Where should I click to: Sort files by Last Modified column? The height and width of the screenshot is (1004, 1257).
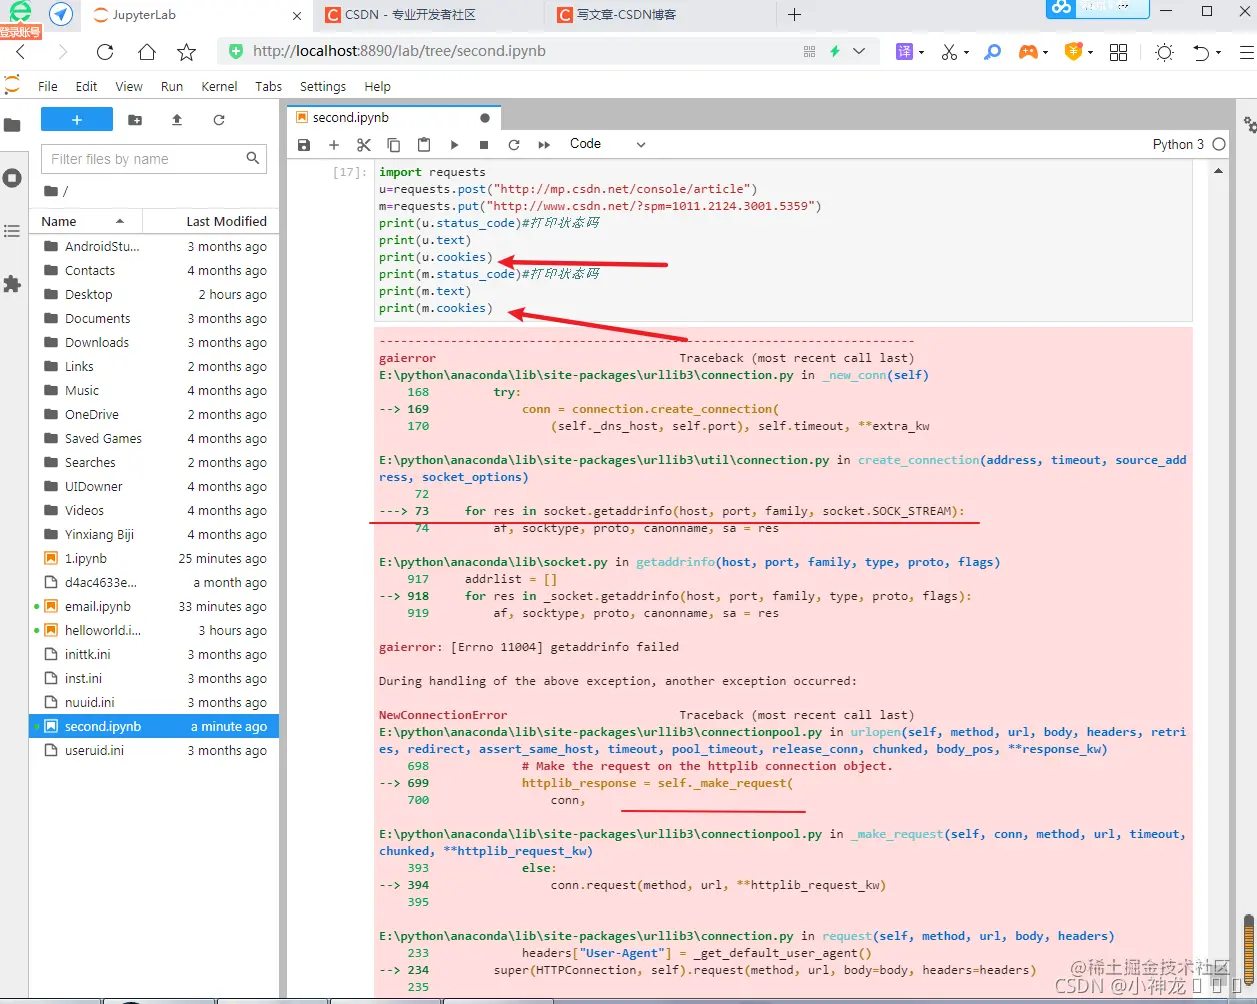tap(211, 221)
